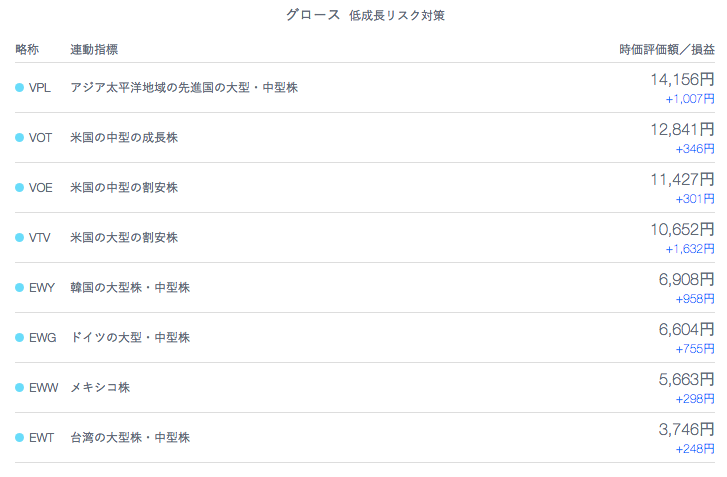727x477 pixels.
Task: Select the 14,156円 valuation amount
Action: pos(682,80)
